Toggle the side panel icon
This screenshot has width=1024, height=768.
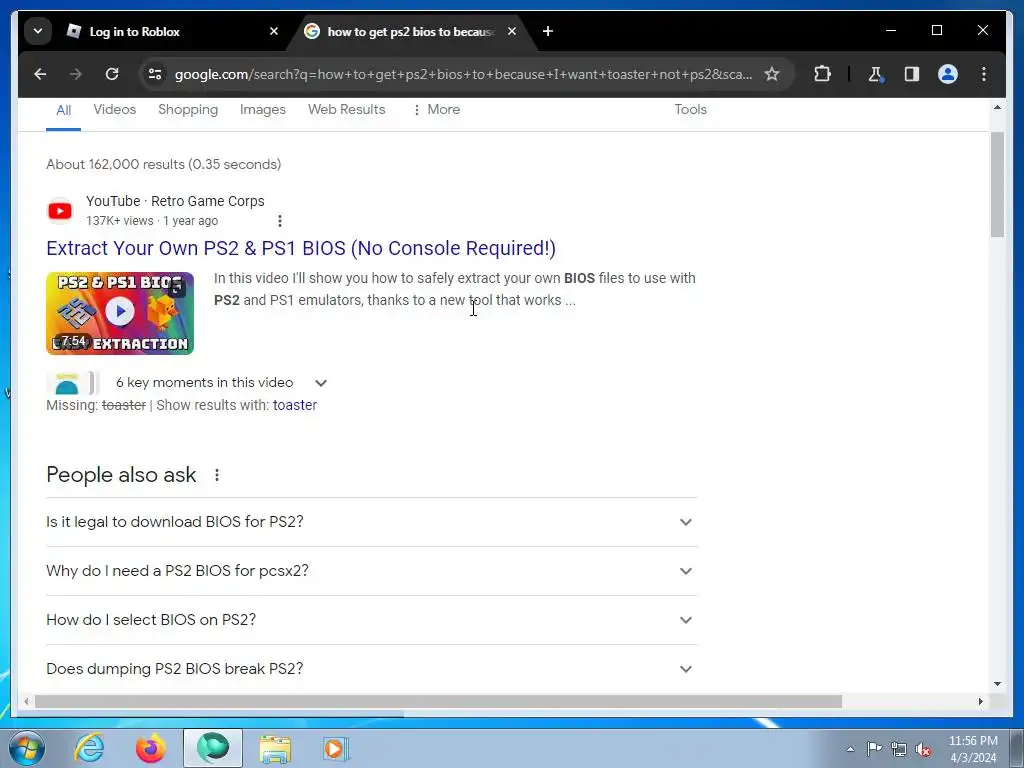(912, 74)
